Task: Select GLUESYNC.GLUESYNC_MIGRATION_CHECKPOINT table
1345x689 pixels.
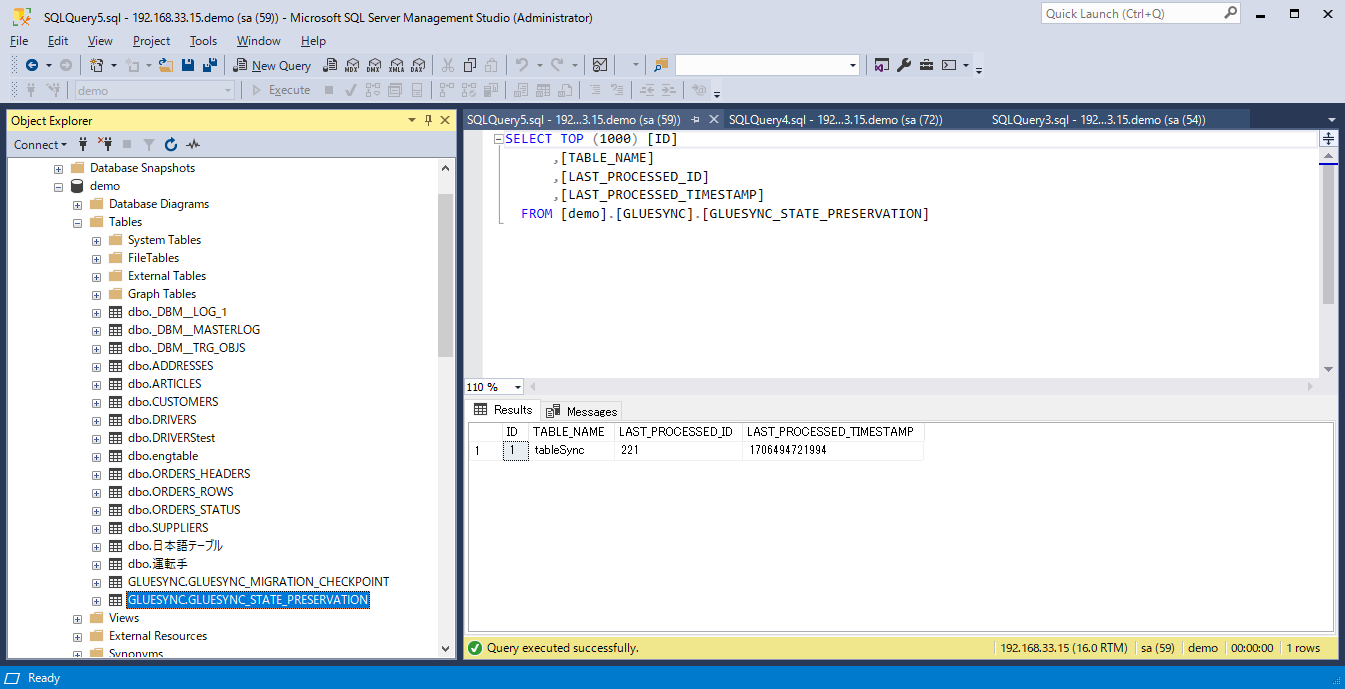Action: [258, 582]
